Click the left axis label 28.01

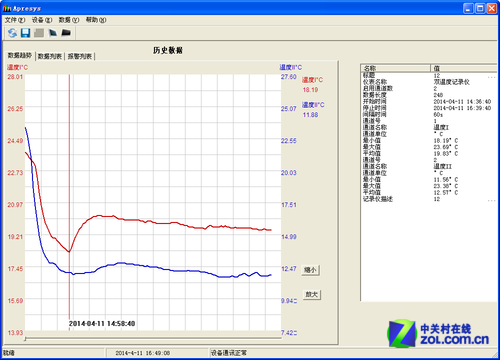15,77
